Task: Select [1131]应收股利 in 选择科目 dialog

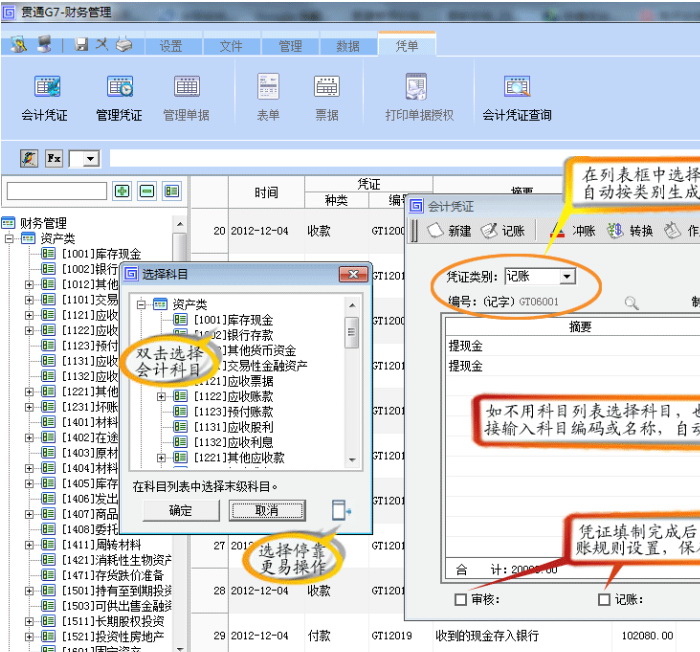Action: tap(233, 426)
